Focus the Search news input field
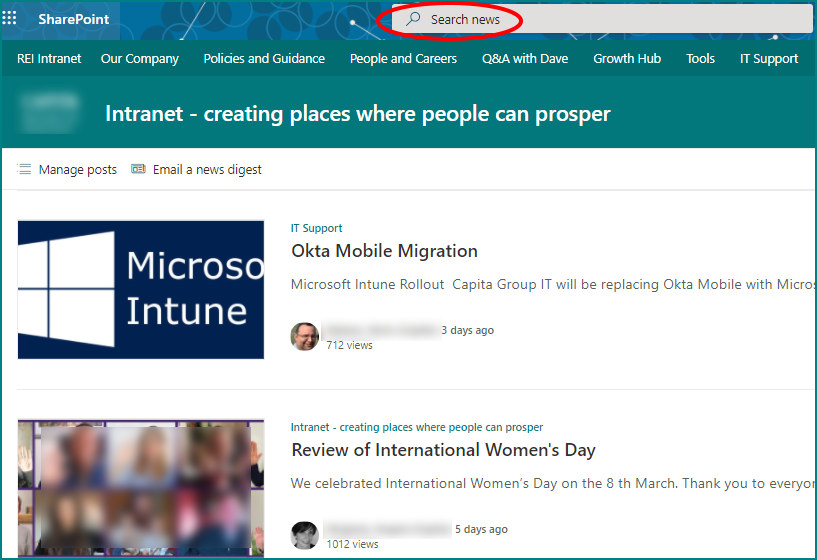This screenshot has width=817, height=560. (602, 19)
